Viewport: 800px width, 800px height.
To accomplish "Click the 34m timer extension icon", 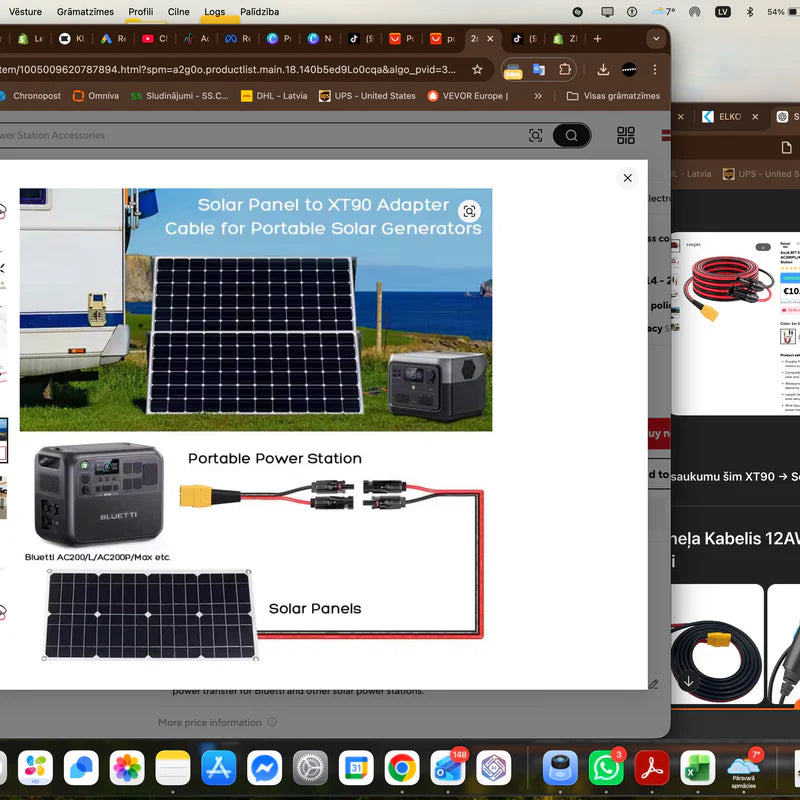I will pyautogui.click(x=513, y=70).
